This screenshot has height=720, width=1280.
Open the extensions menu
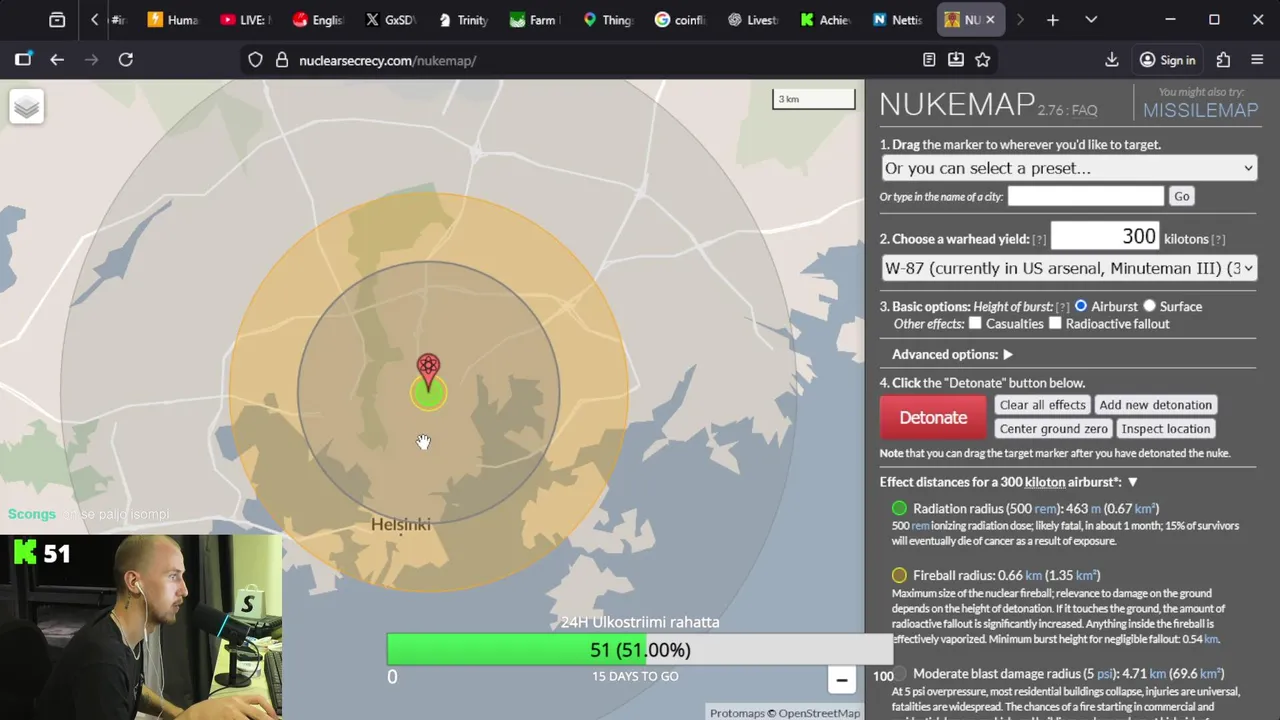point(1223,60)
